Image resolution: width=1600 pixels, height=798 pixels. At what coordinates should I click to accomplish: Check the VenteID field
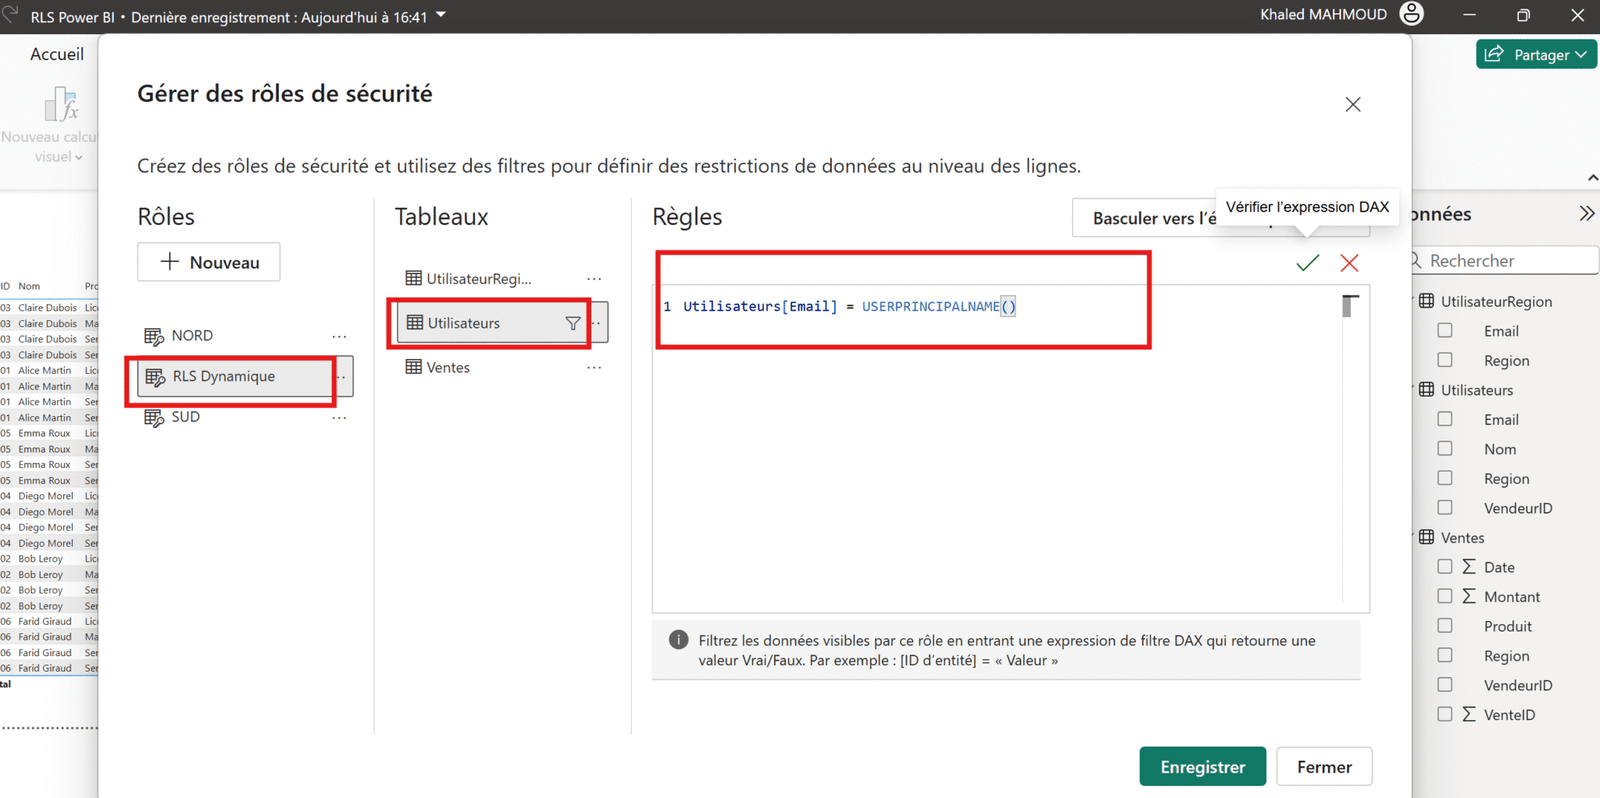click(1445, 714)
